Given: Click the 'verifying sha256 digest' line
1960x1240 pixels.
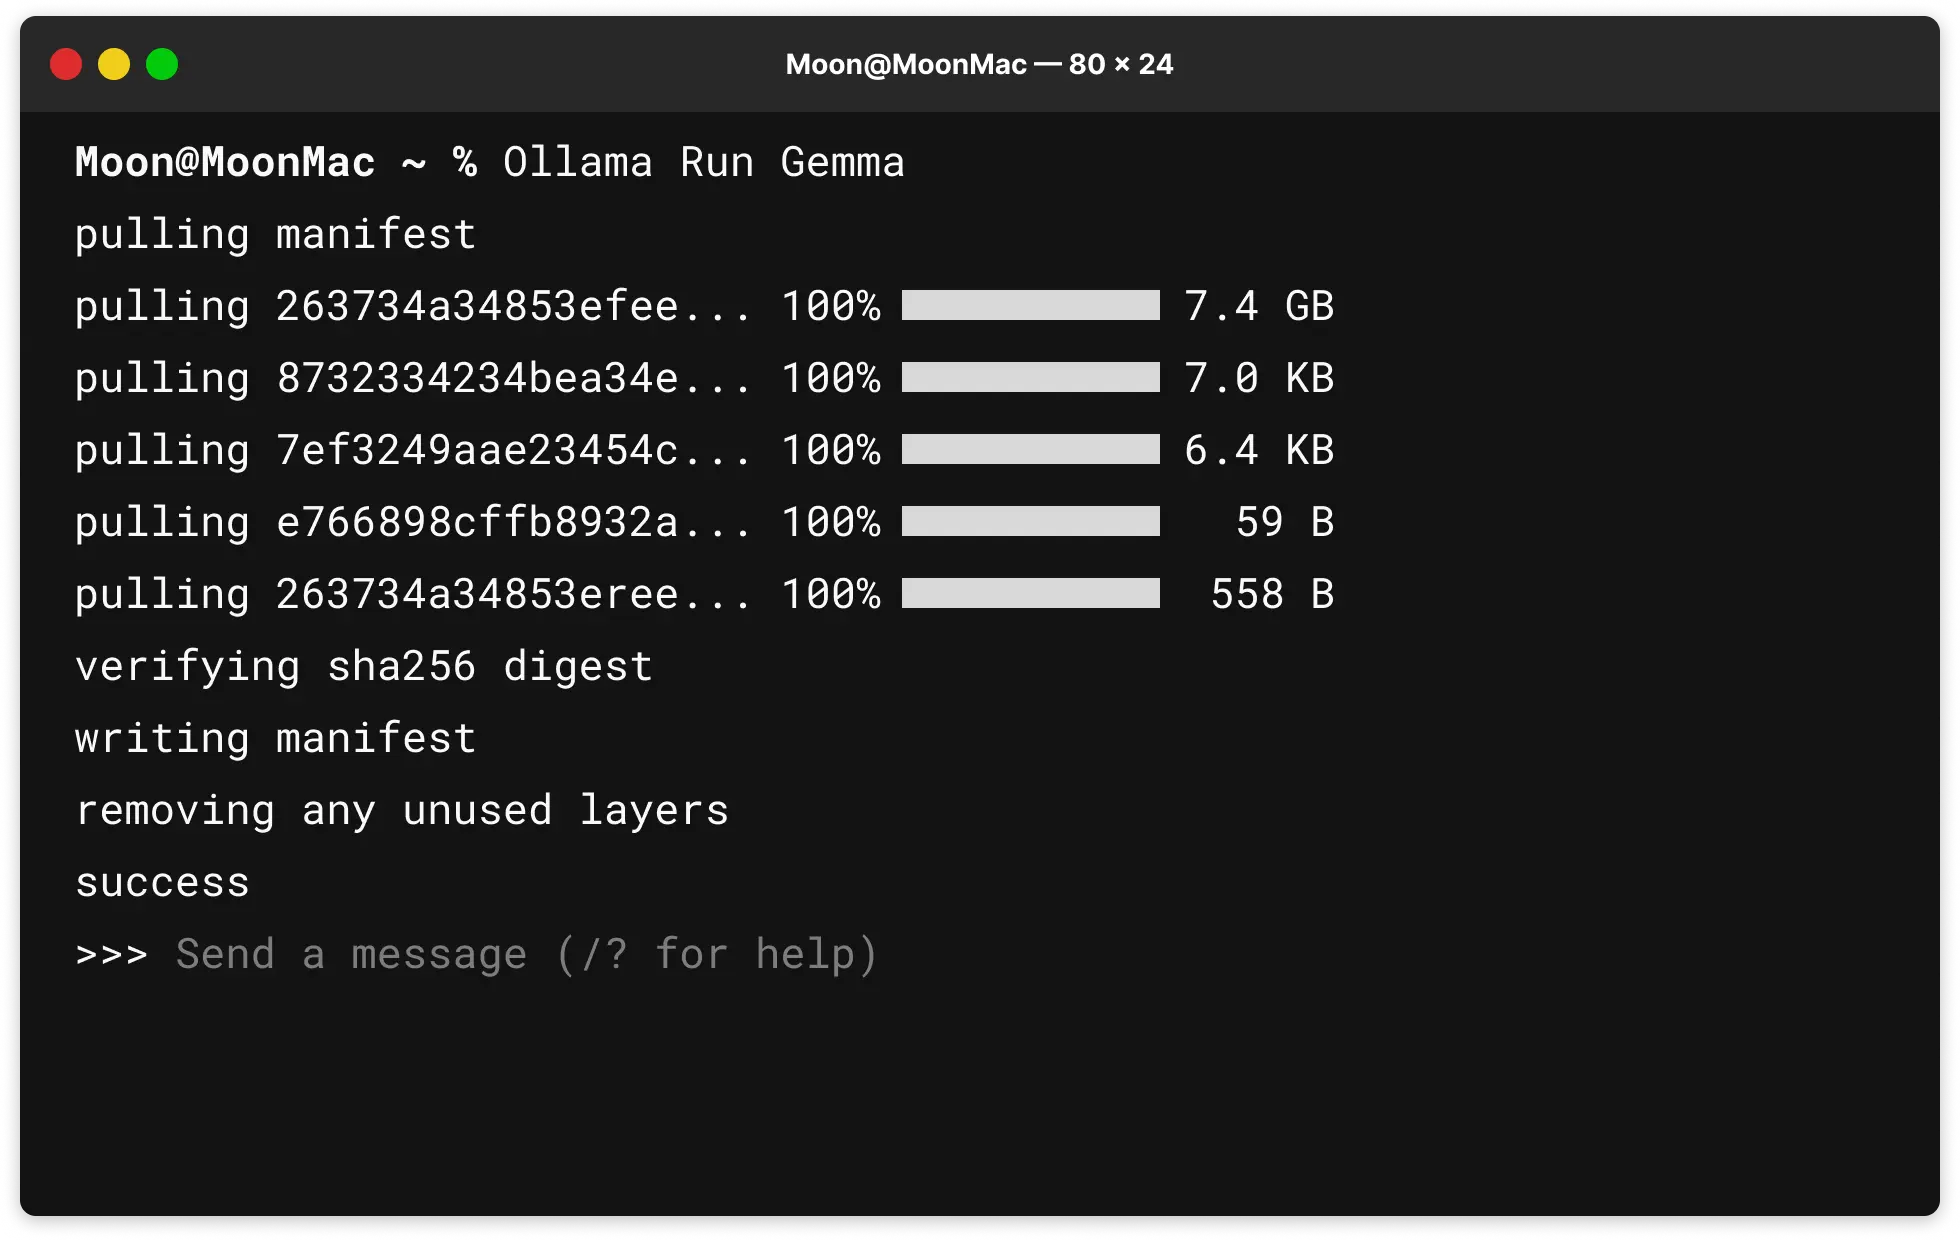Looking at the screenshot, I should (x=363, y=665).
